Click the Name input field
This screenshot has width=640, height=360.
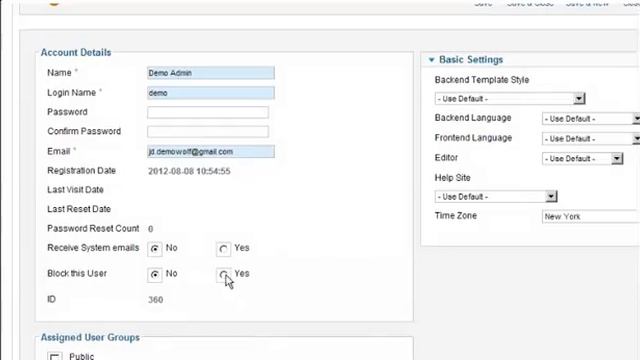pos(211,73)
